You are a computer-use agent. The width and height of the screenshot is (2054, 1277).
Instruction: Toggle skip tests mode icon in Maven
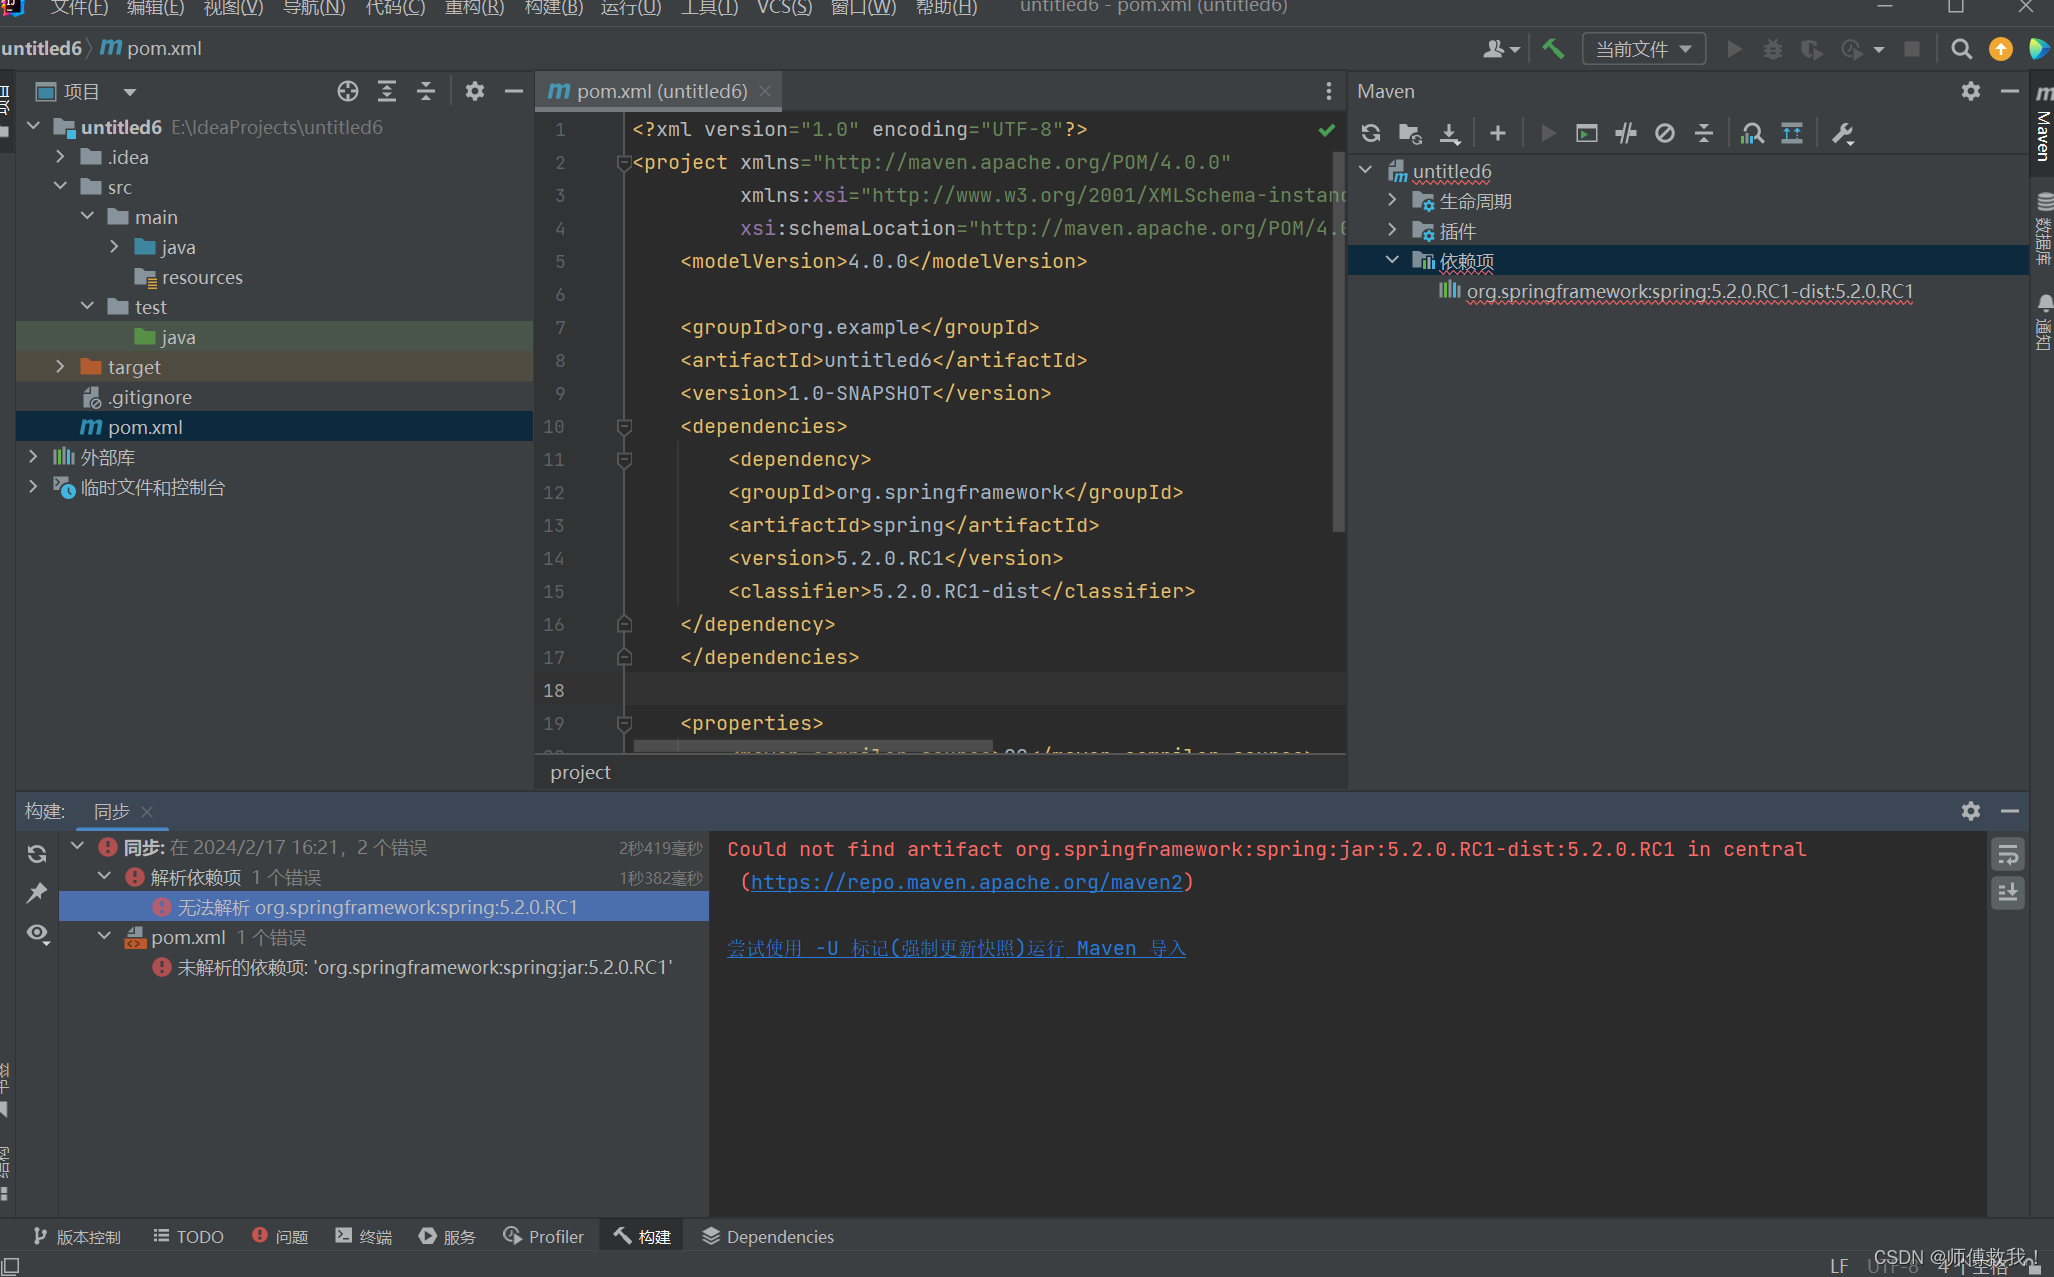pos(1665,133)
